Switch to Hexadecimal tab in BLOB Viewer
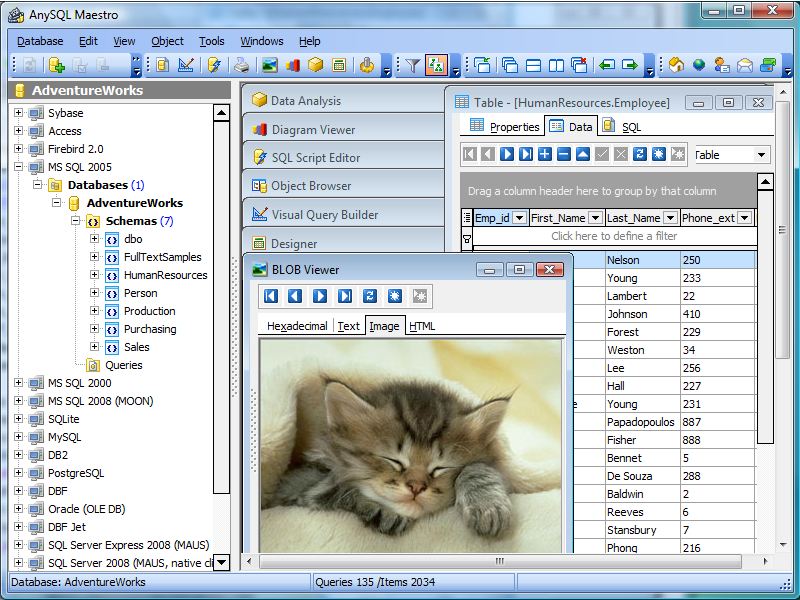Screen dimensions: 800x600 point(297,326)
